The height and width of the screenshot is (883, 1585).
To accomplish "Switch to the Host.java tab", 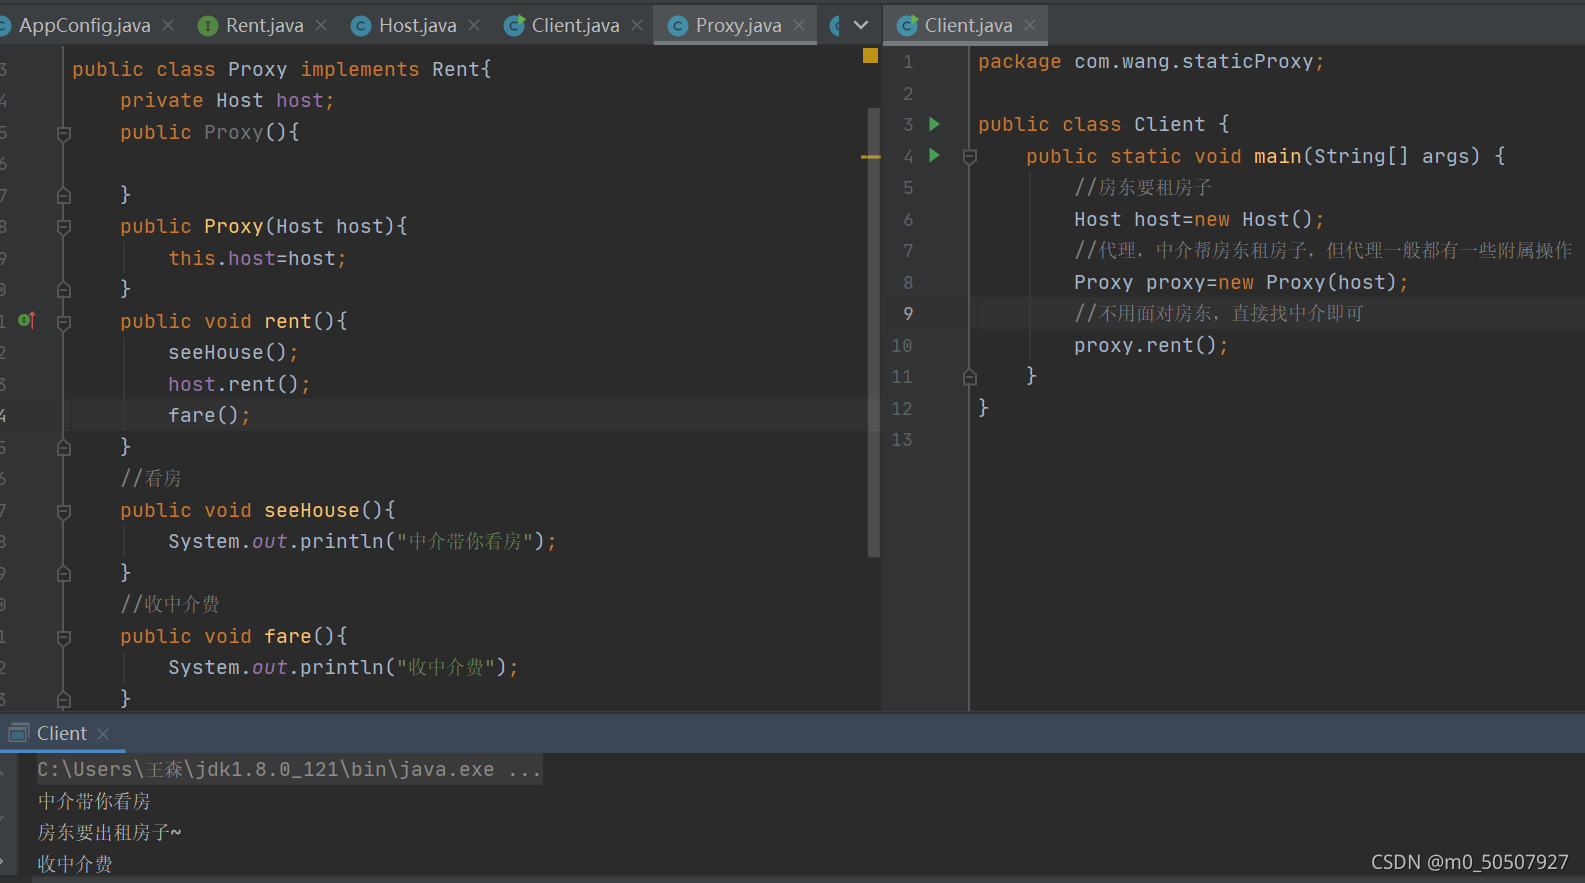I will 417,25.
